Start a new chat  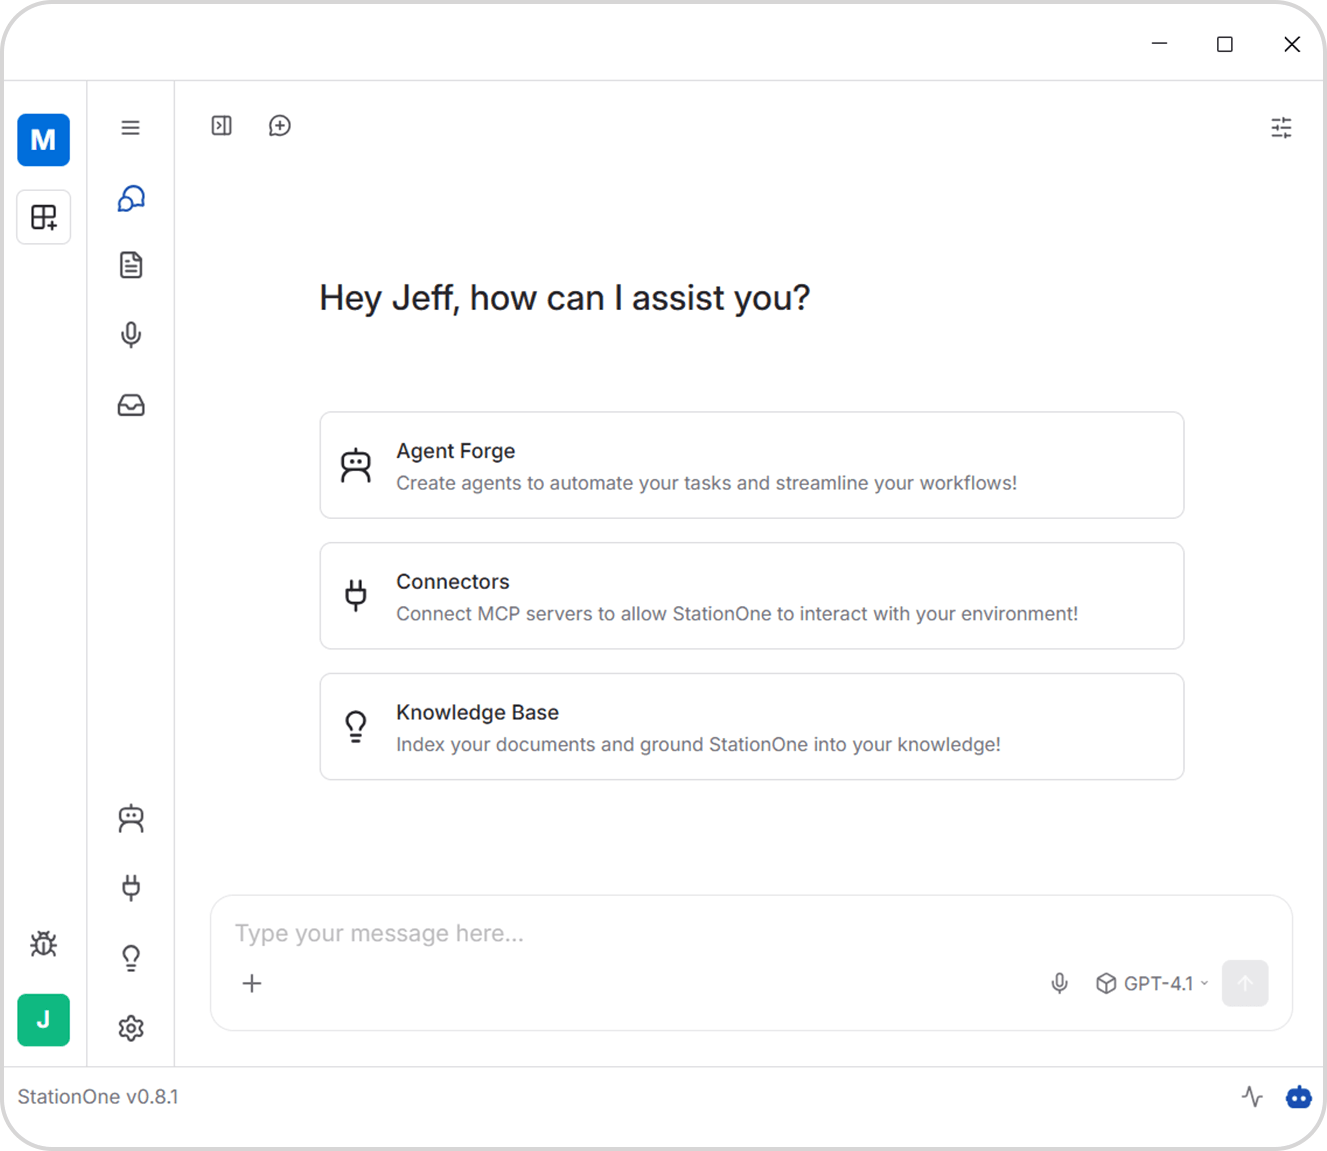[280, 126]
